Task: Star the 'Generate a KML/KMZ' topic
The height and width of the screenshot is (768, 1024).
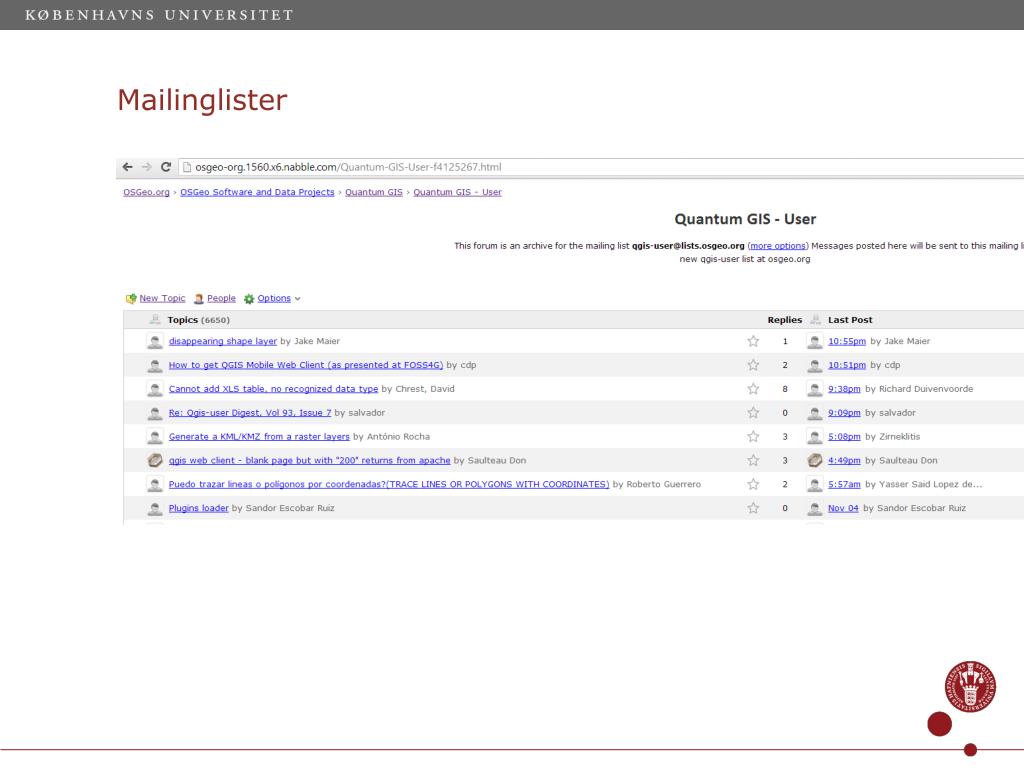Action: coord(753,436)
